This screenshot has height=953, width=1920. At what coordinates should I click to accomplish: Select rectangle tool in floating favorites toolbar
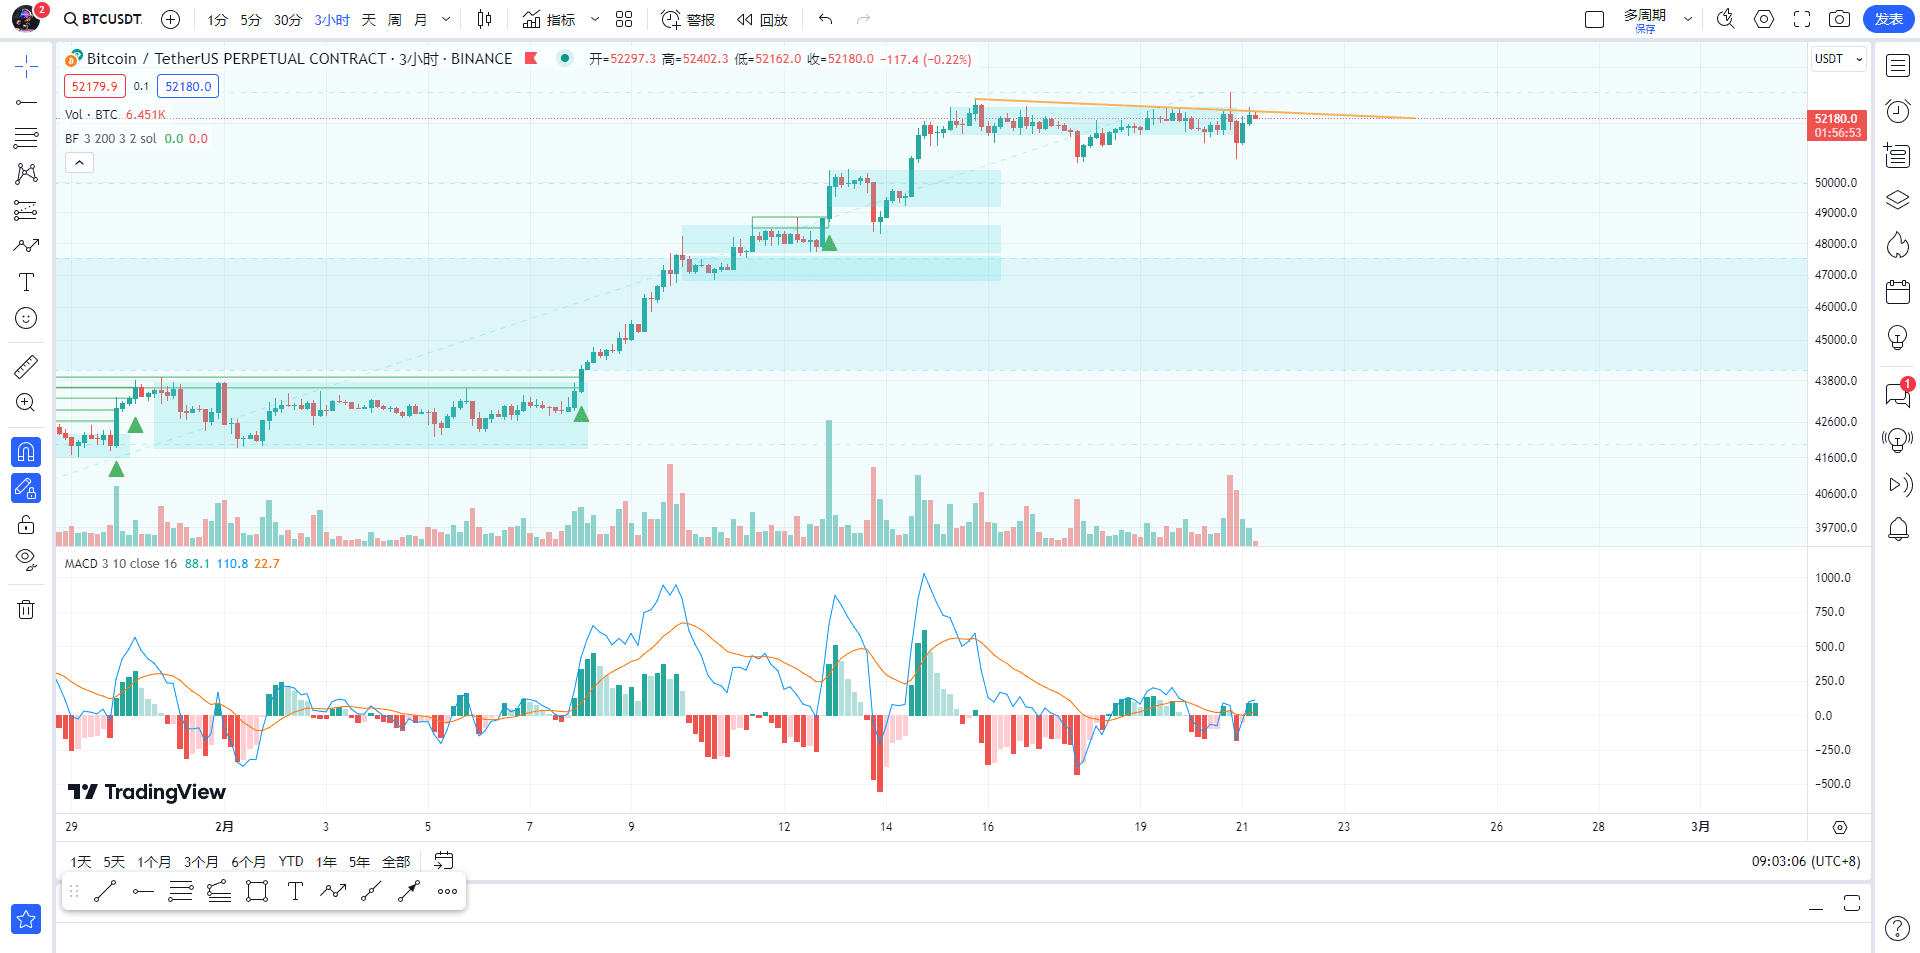(x=257, y=891)
